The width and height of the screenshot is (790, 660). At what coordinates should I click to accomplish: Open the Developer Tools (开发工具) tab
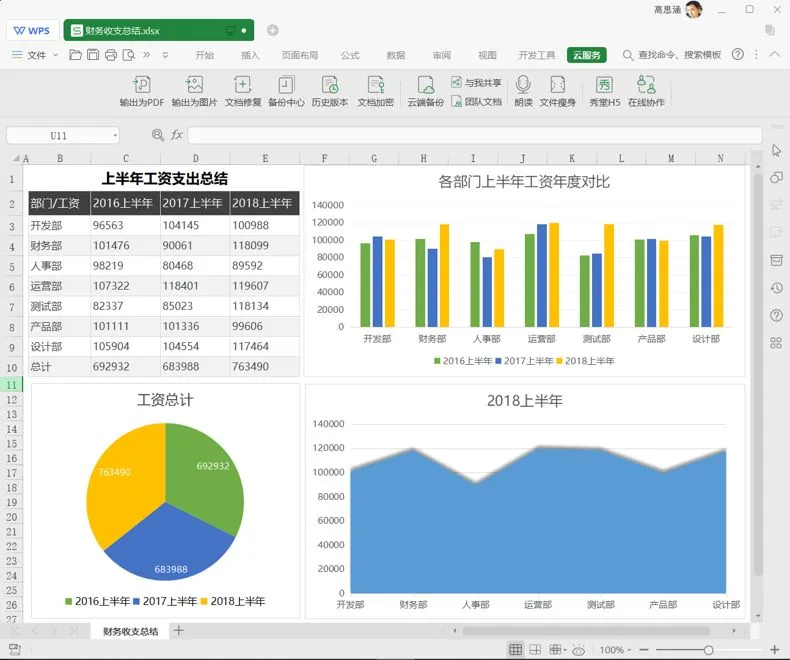point(537,55)
